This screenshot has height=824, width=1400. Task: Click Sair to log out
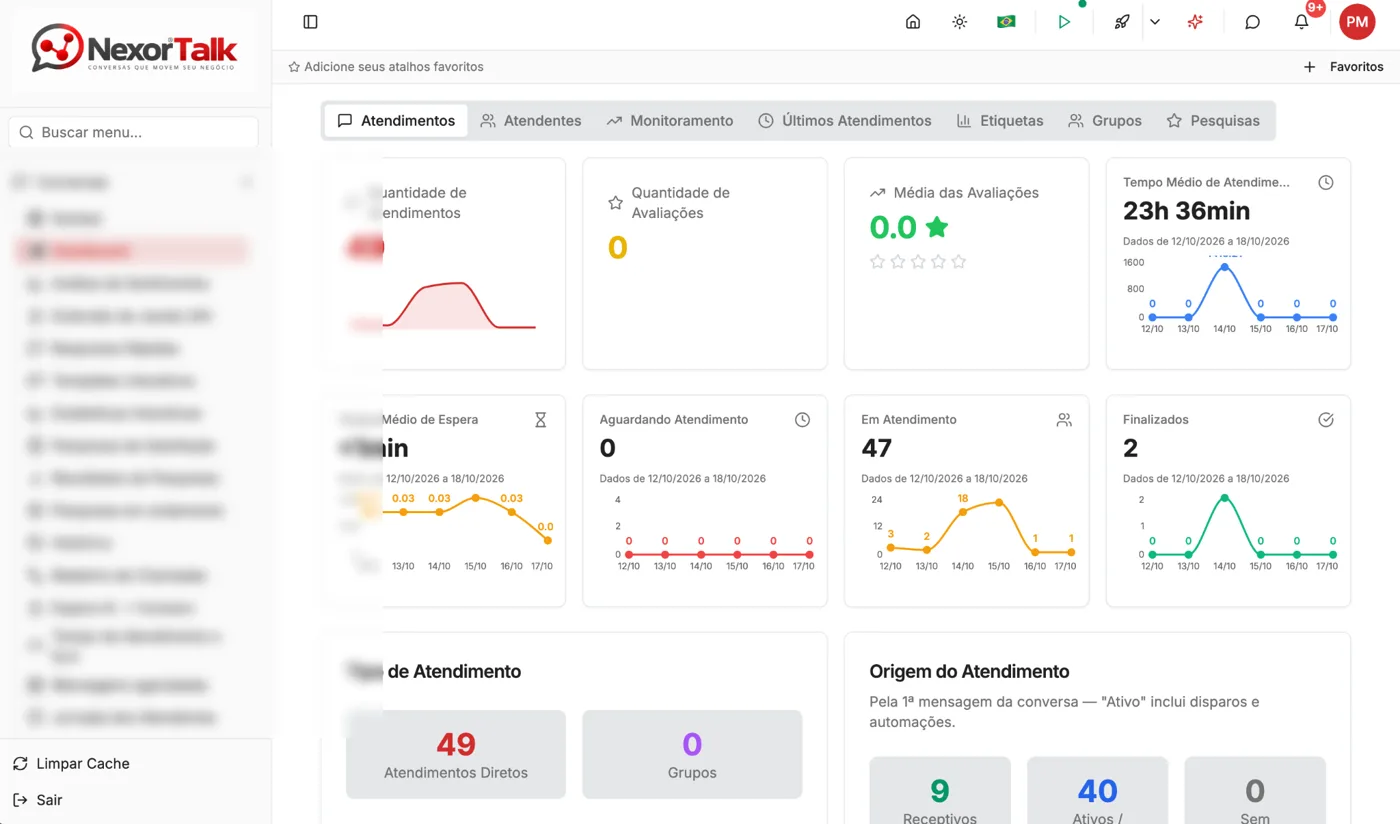click(x=49, y=800)
